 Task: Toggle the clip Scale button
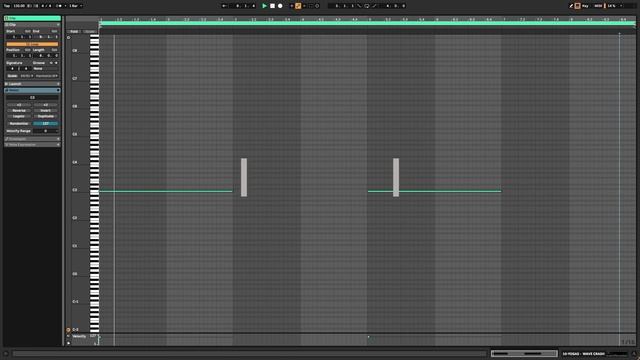(x=12, y=76)
